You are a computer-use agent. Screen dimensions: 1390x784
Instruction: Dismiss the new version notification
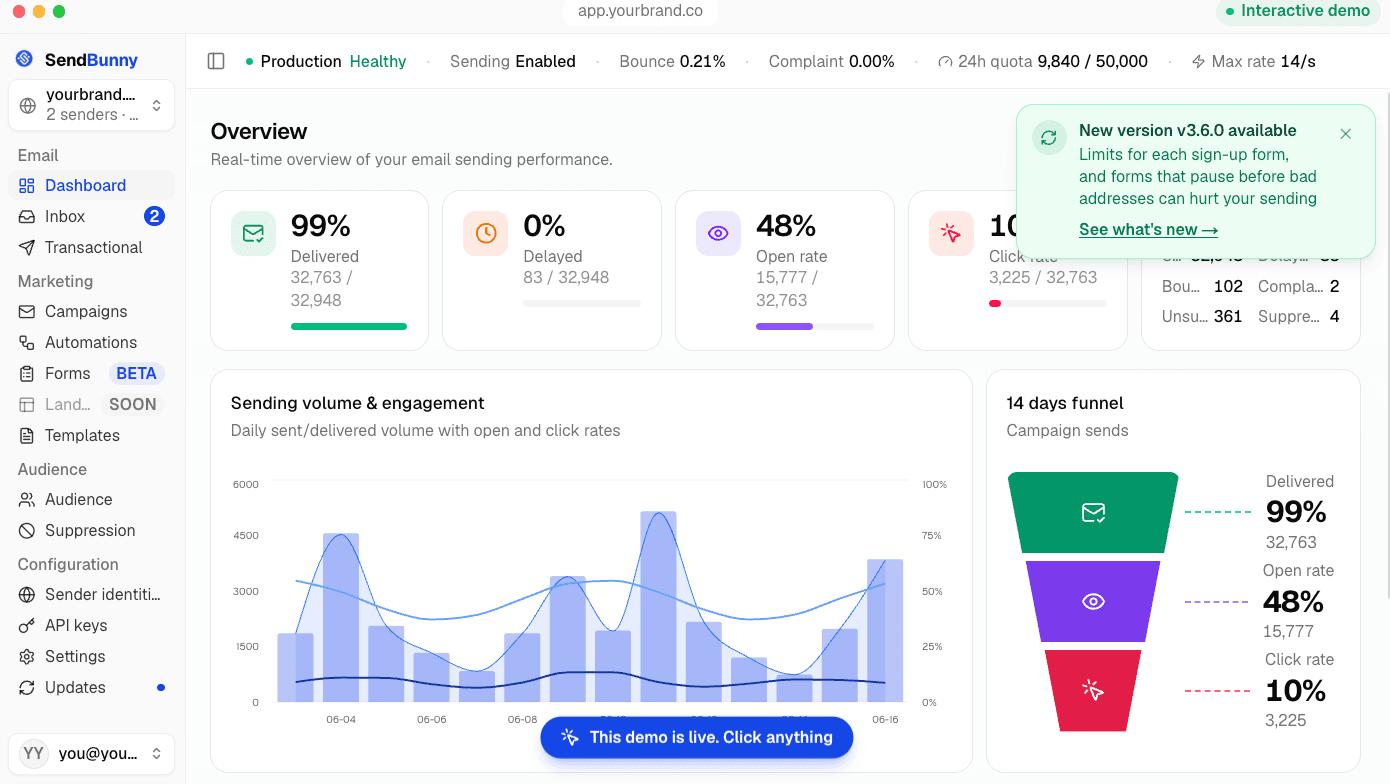point(1345,134)
